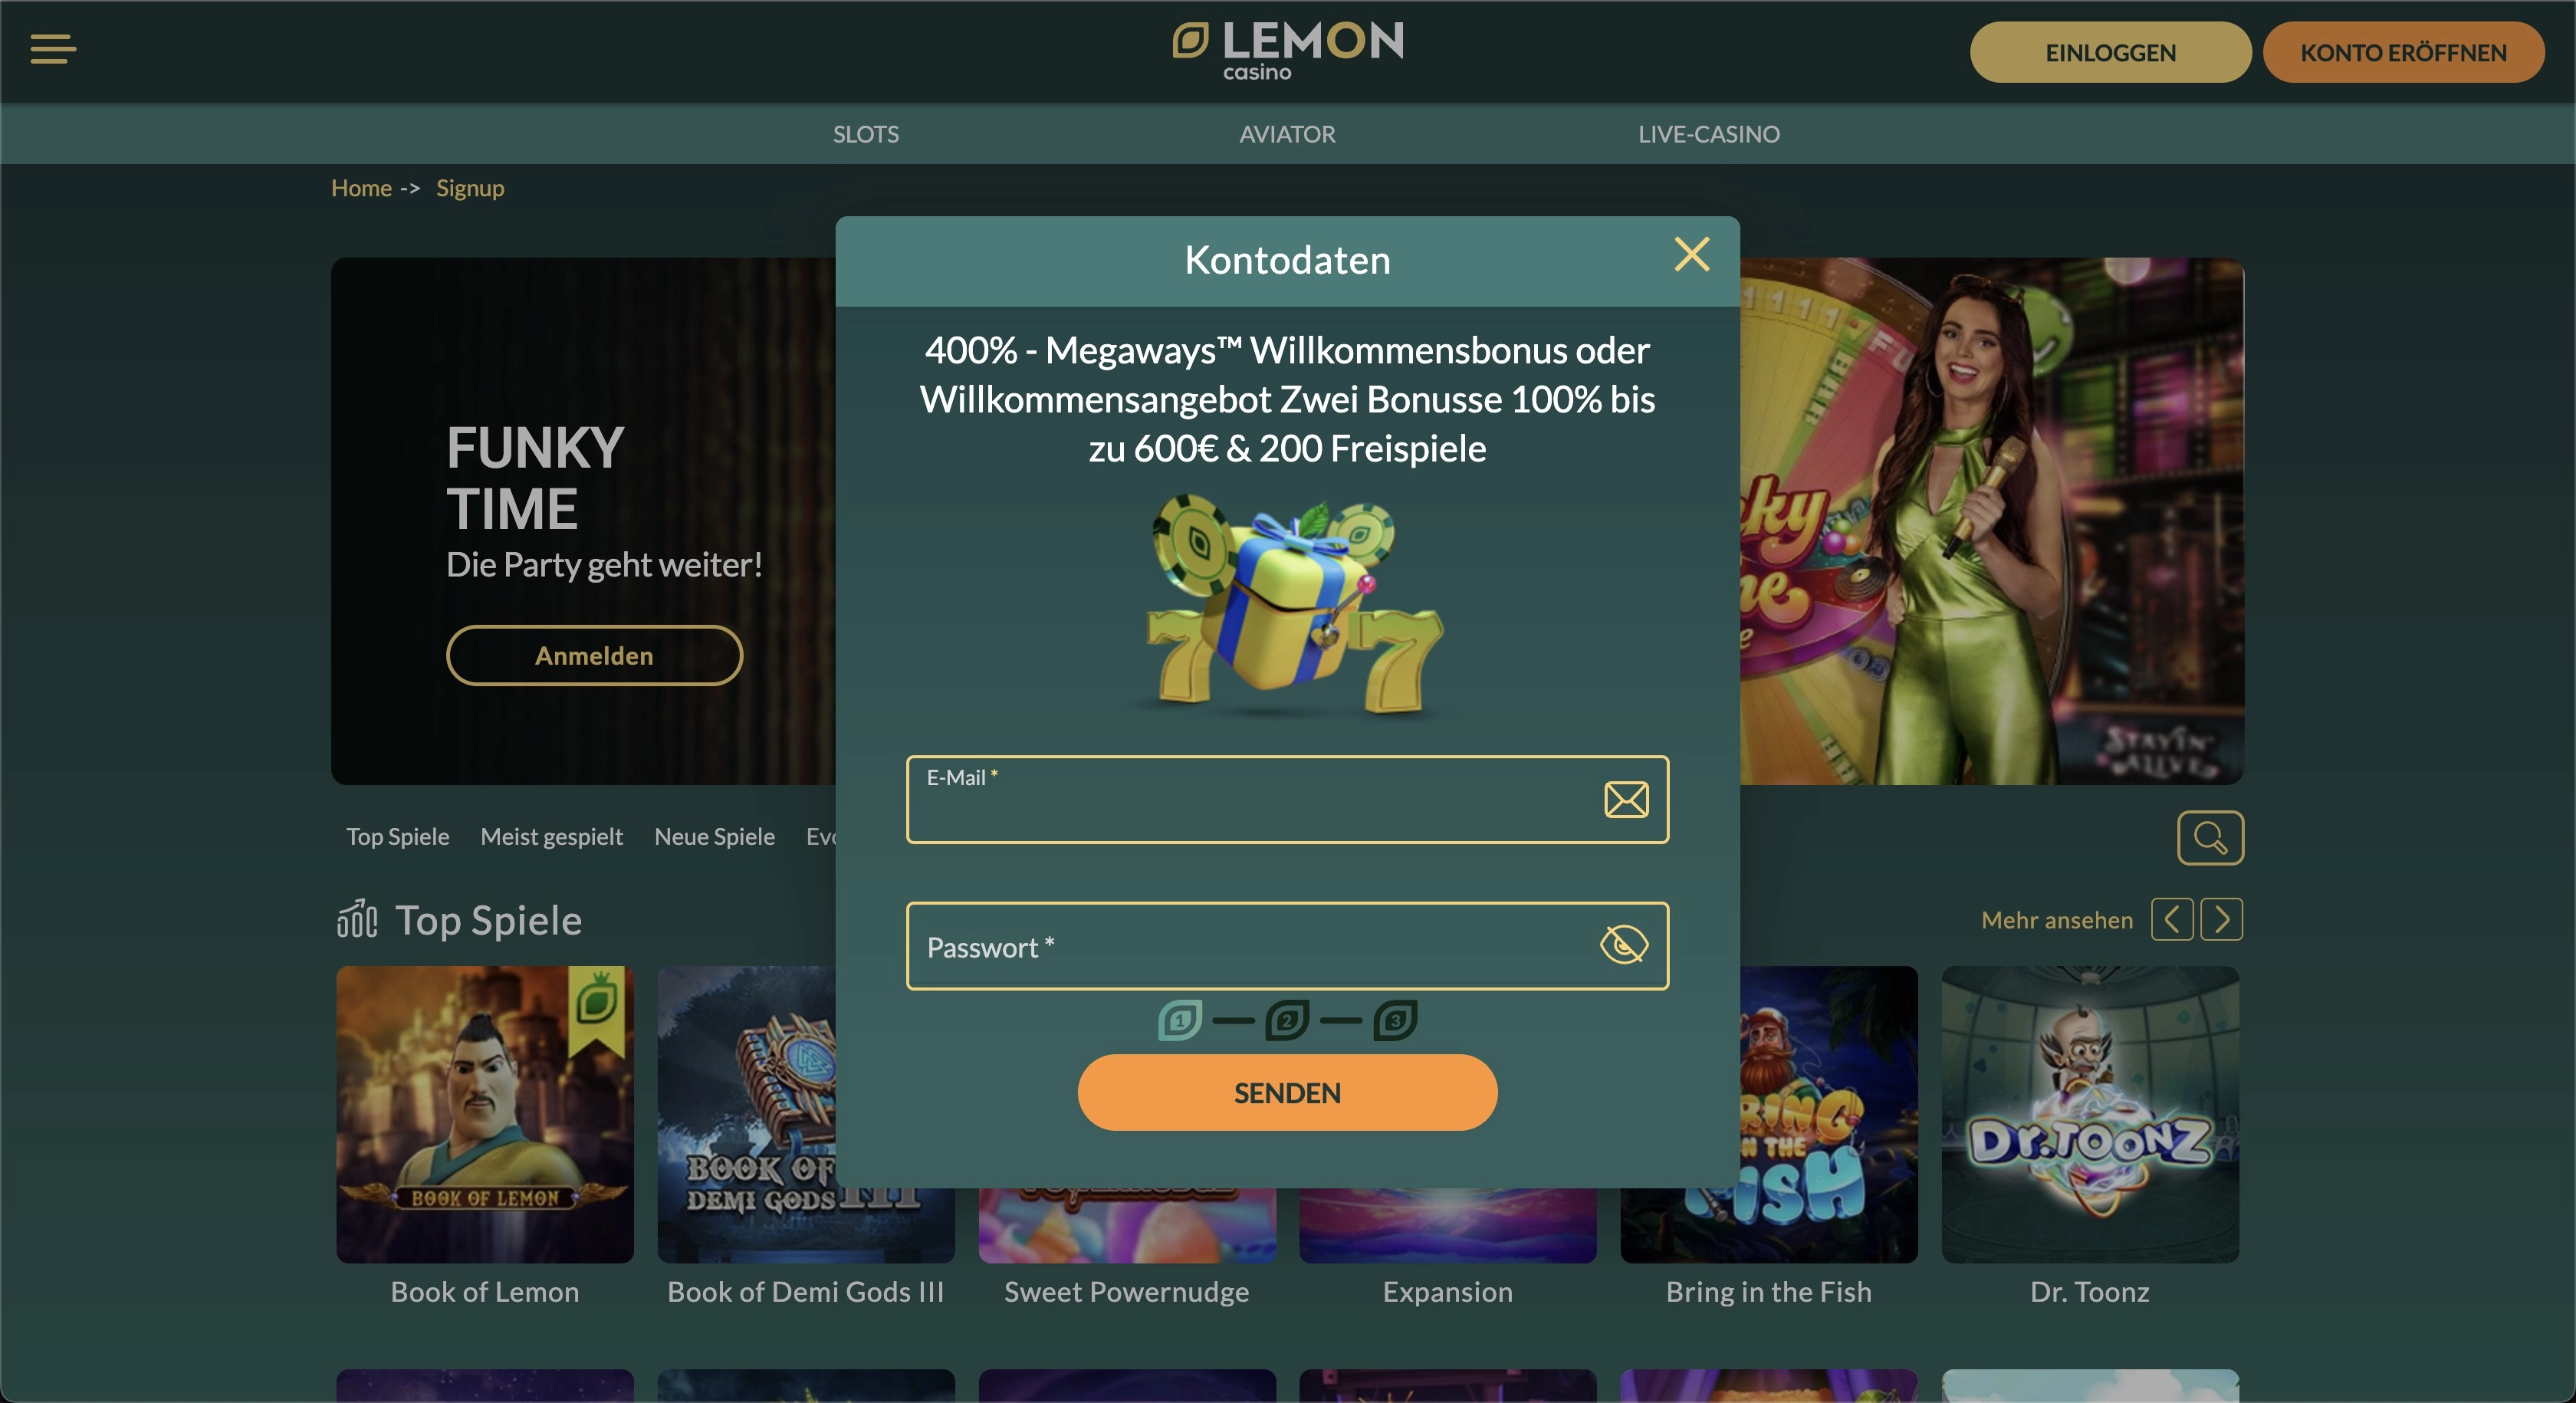Click the next arrow beside Mehr ansehen
2576x1403 pixels.
(x=2222, y=919)
